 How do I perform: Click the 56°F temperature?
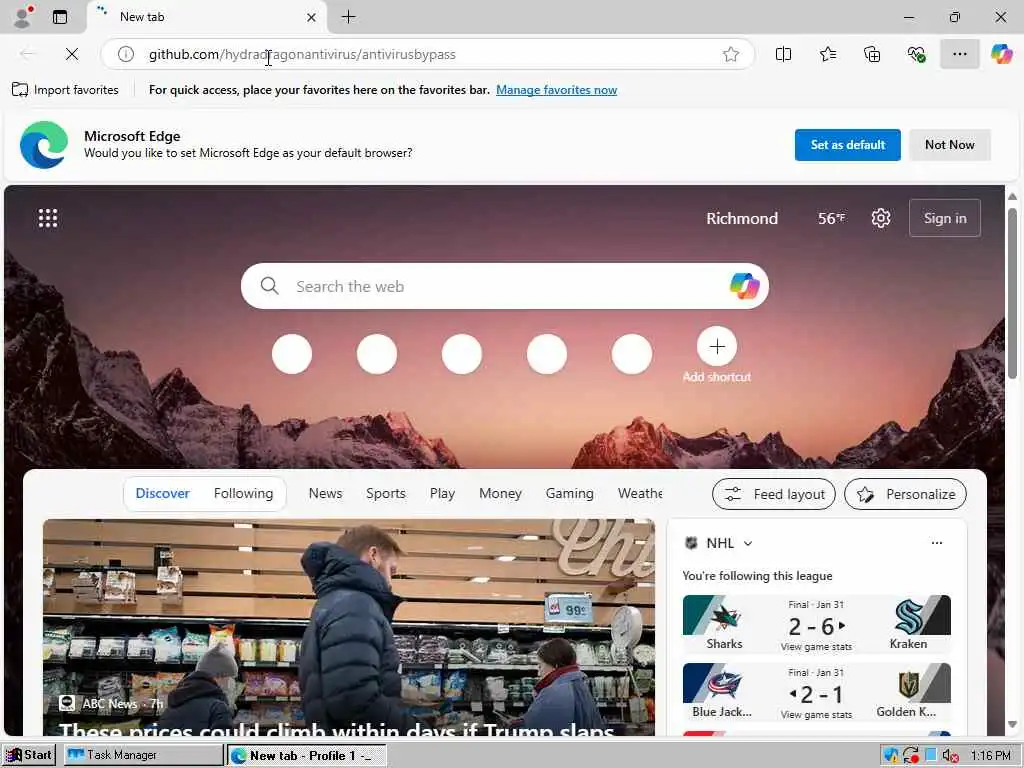click(x=831, y=218)
